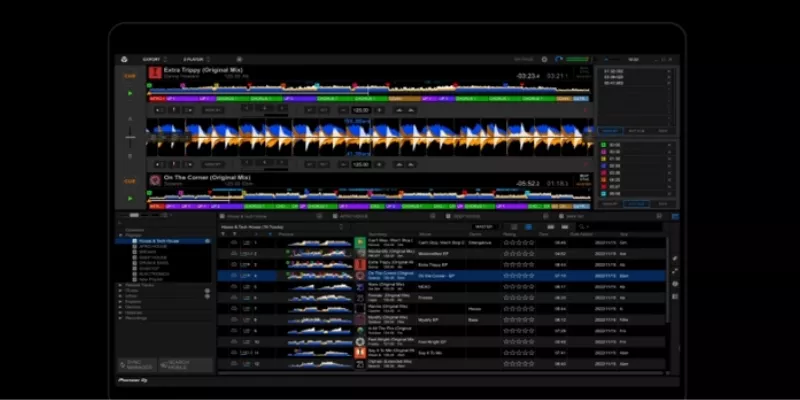Expand the Histories tree node
800x400 pixels.
[x=120, y=313]
